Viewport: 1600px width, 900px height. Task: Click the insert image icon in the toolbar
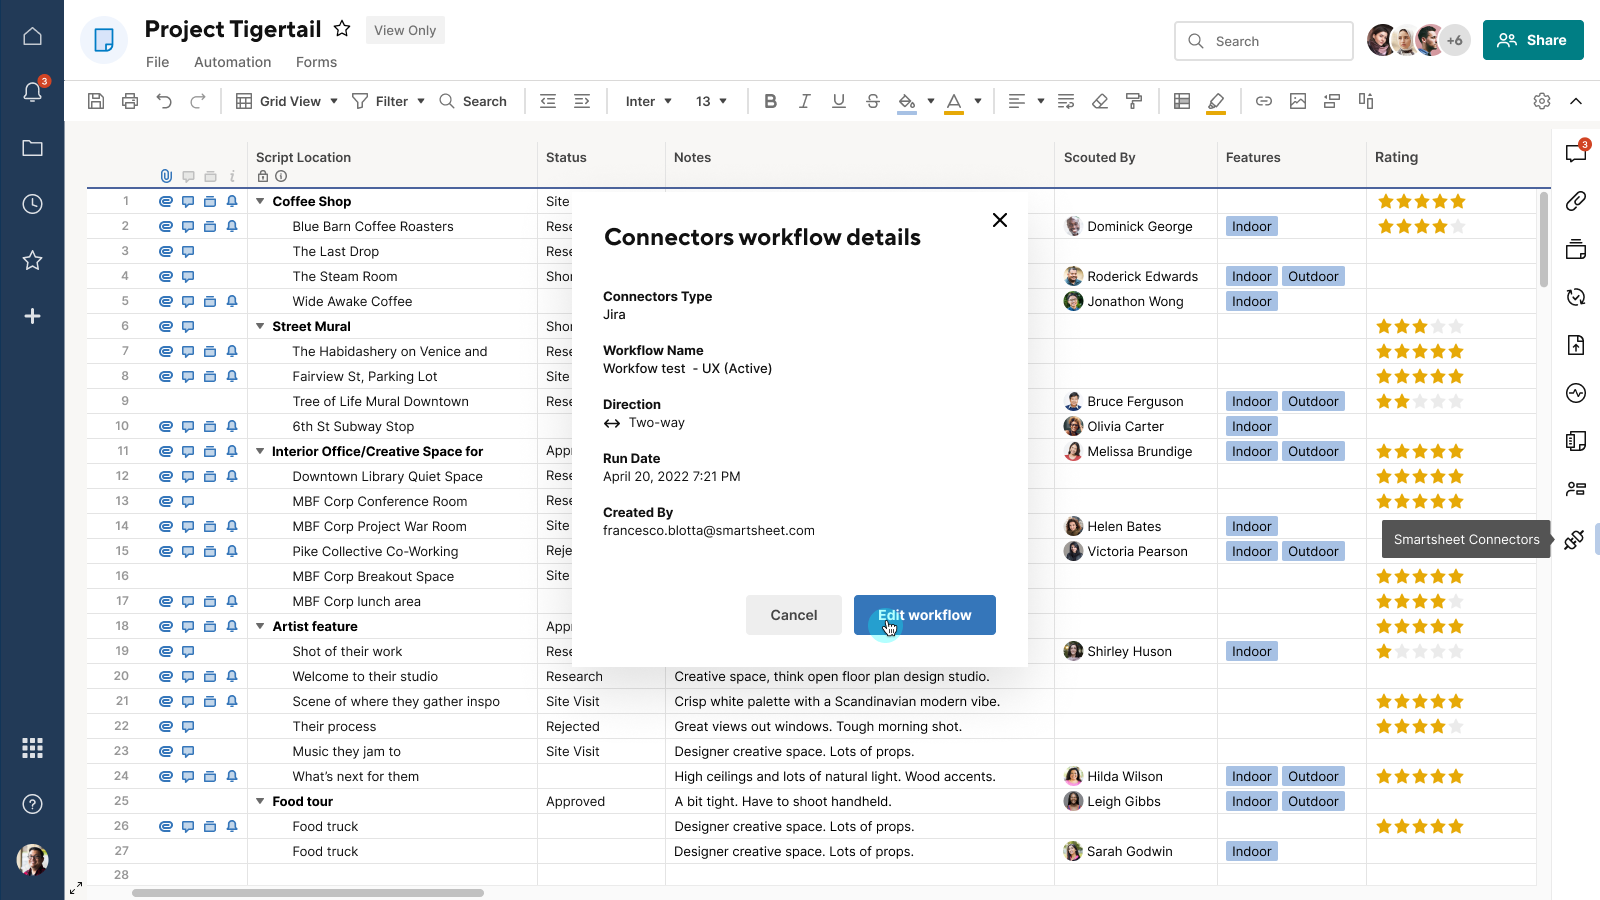click(1298, 101)
